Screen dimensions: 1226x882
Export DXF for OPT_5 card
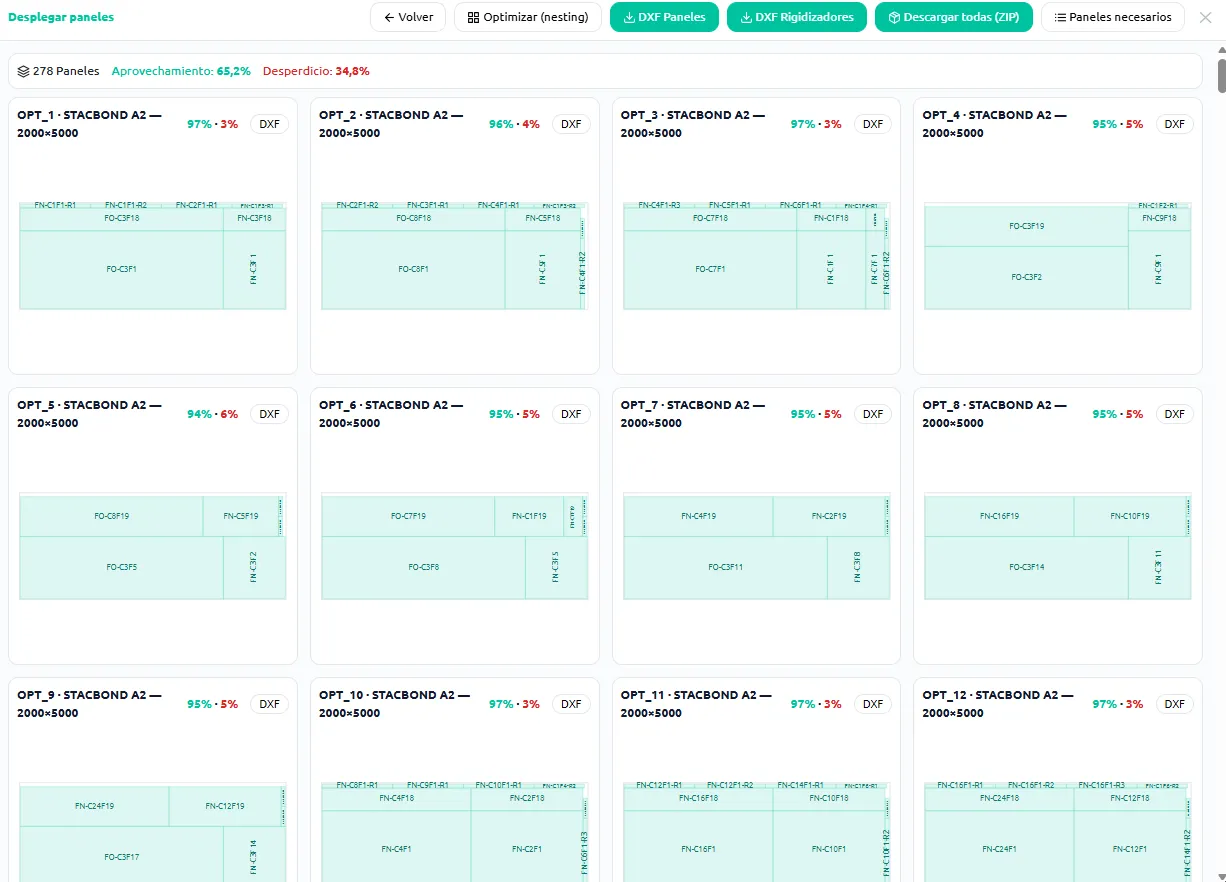(x=269, y=414)
